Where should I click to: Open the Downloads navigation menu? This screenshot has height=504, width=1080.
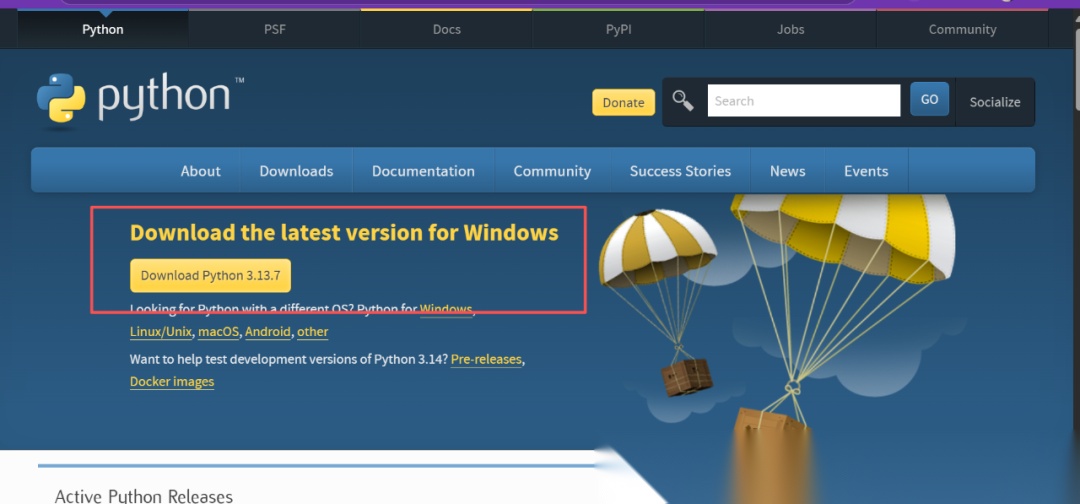296,171
